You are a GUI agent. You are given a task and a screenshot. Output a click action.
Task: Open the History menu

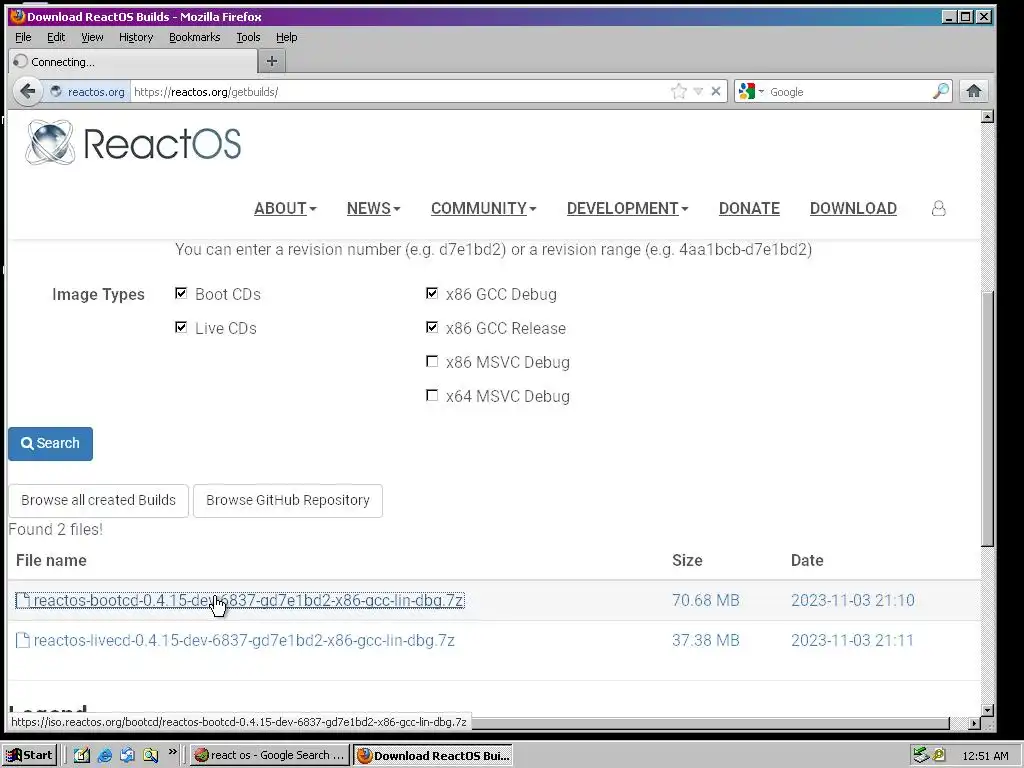136,37
